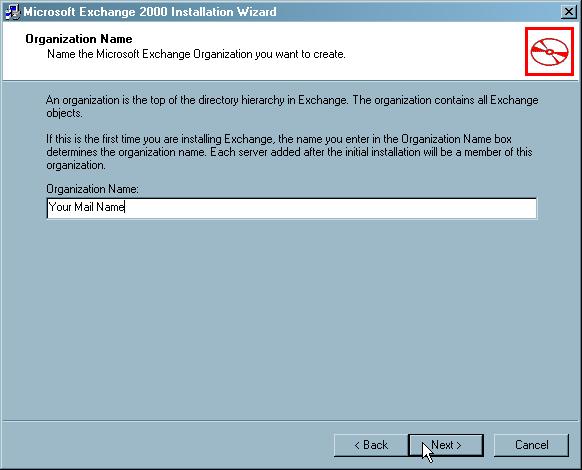Click the separator line above wizard buttons
The height and width of the screenshot is (470, 582).
click(x=291, y=421)
